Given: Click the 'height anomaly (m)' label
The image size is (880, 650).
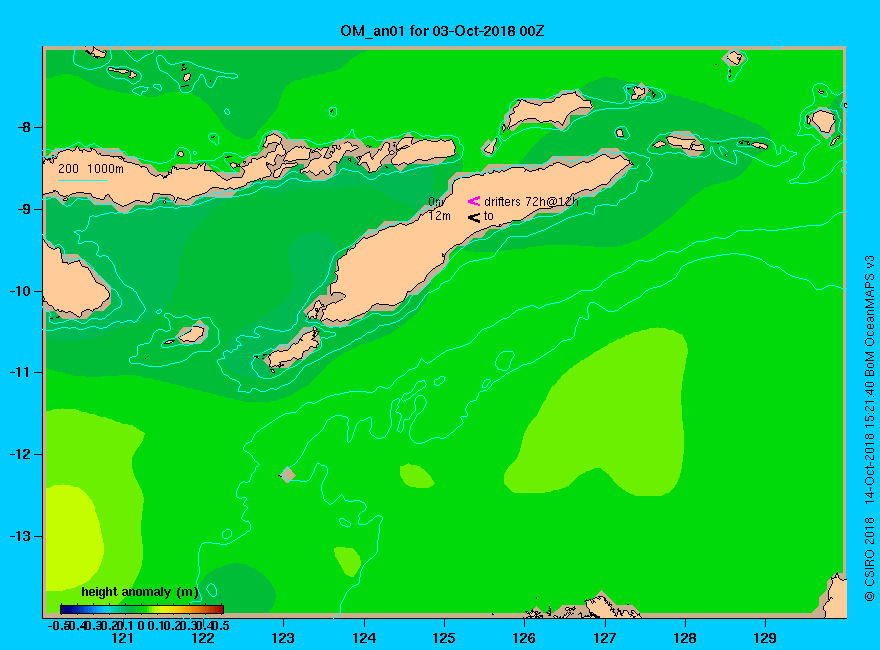Looking at the screenshot, I should [140, 592].
